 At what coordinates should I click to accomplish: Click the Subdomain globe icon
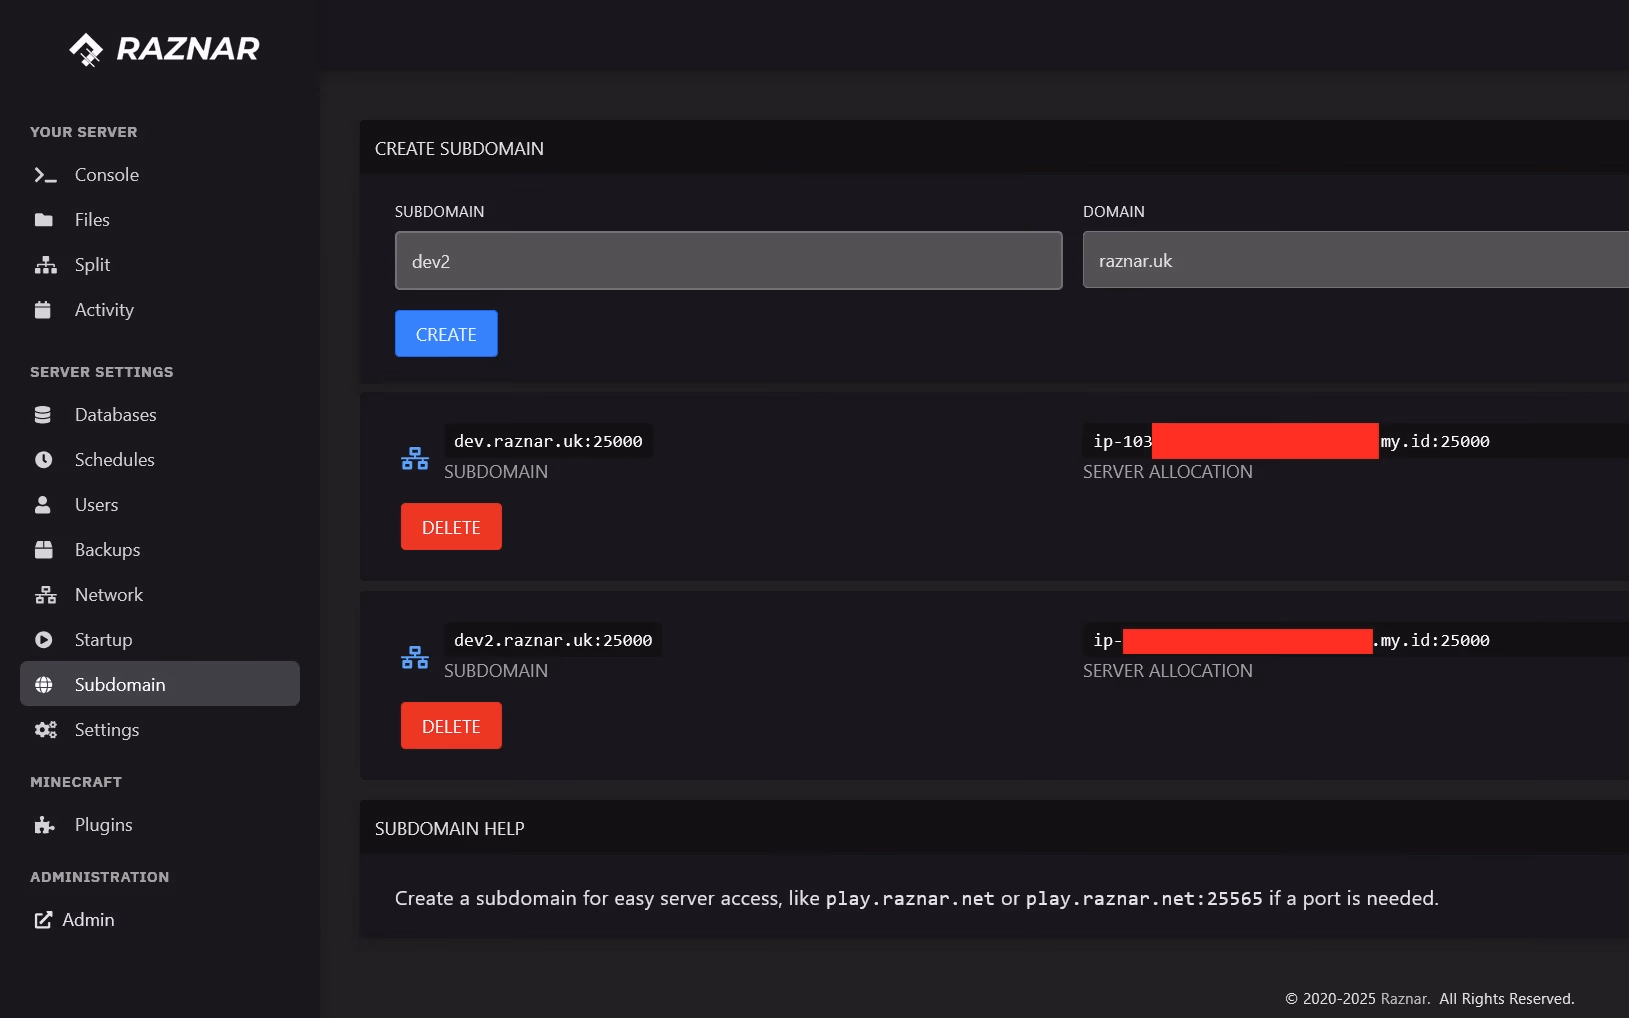pos(44,685)
